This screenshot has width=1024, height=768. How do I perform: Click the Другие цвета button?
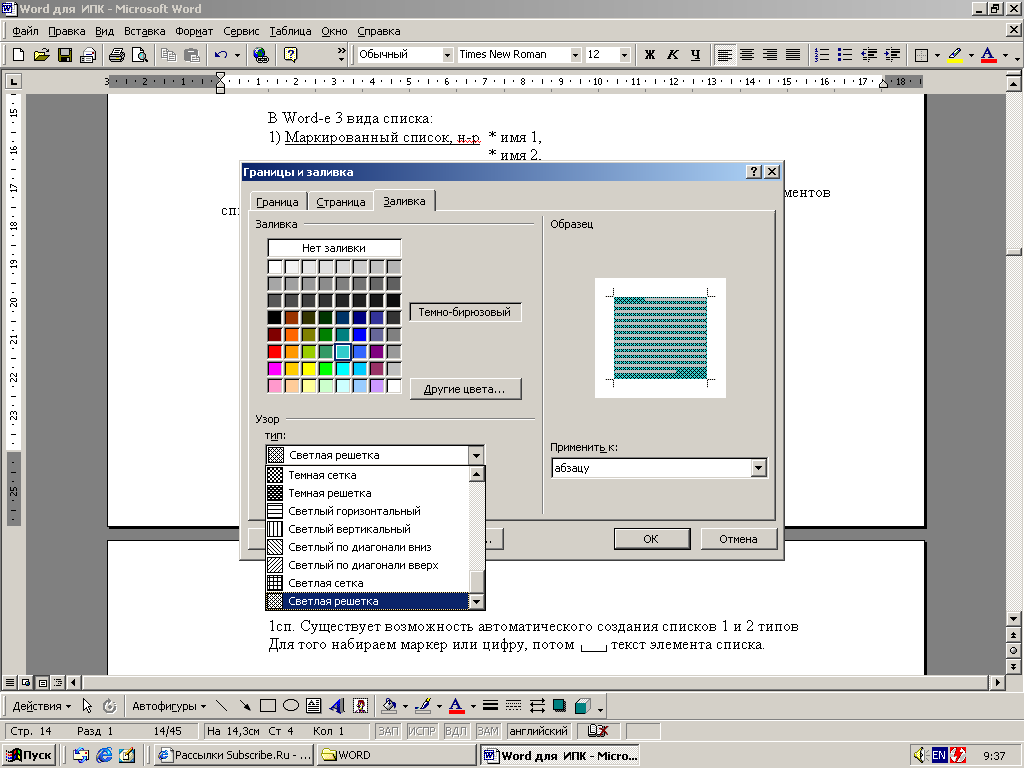pos(466,389)
